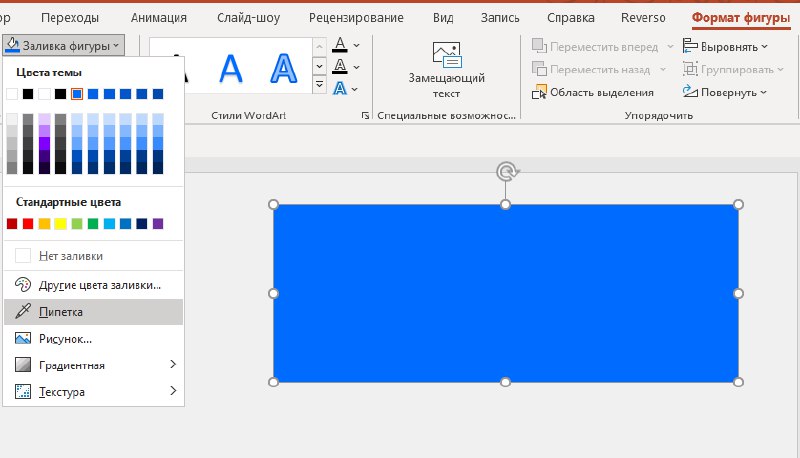Click the rectangle's bottom middle sizing handle
800x458 pixels.
point(506,382)
